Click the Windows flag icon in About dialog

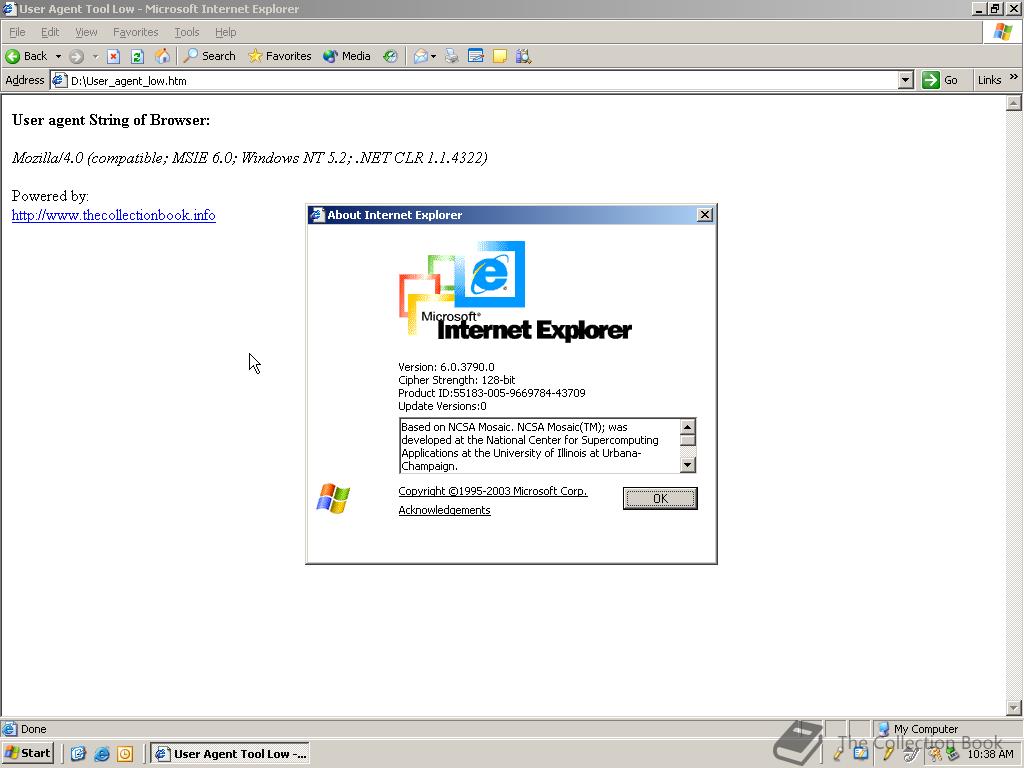click(x=333, y=499)
